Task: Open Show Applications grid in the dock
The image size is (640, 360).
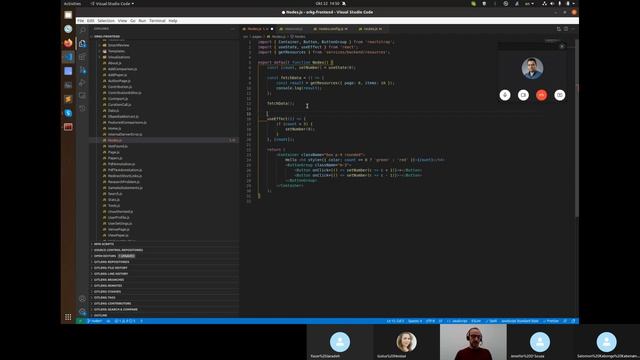Action: 68,317
